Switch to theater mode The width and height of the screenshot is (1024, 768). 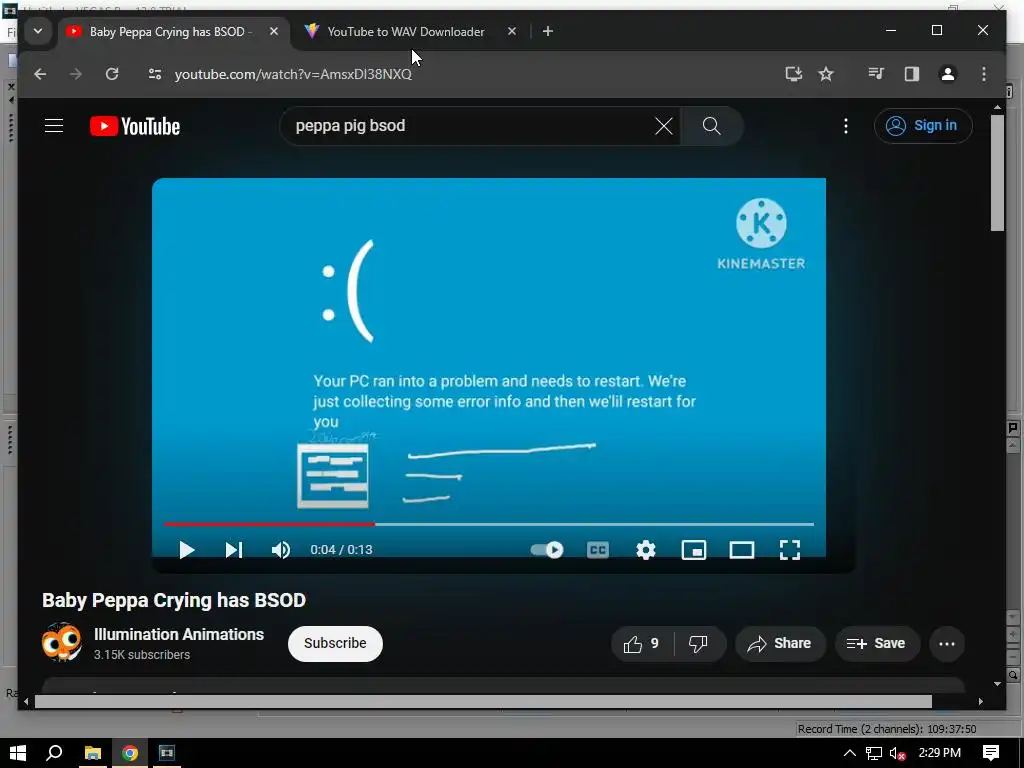(742, 550)
